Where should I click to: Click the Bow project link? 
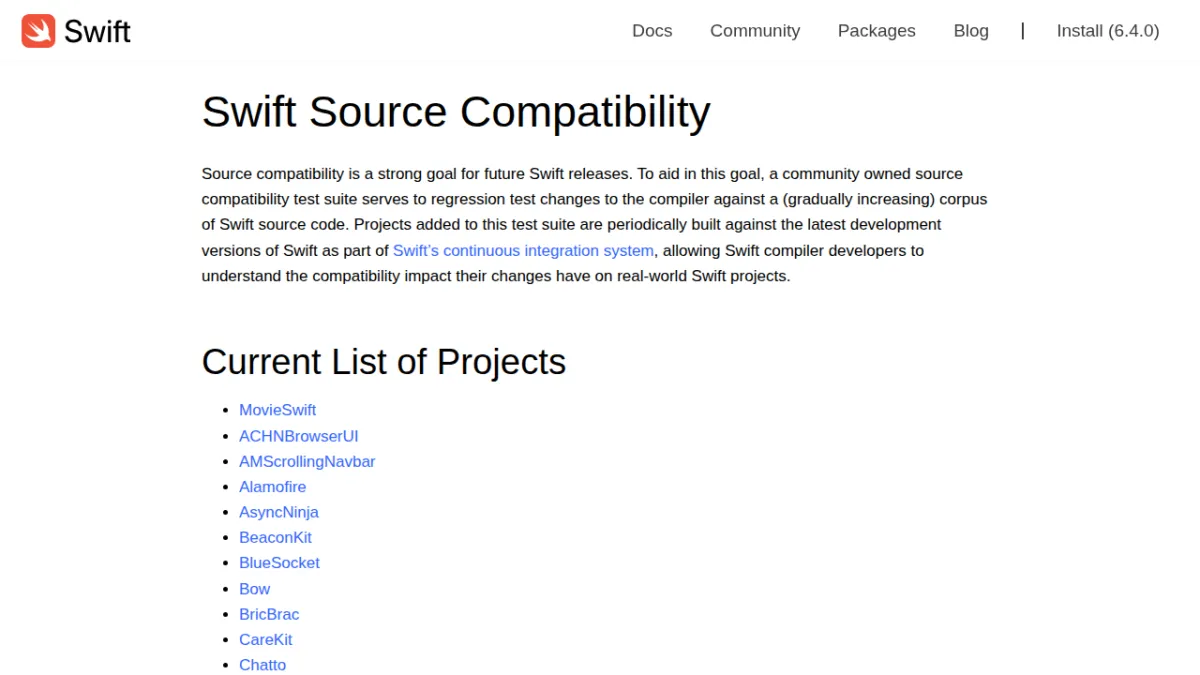254,589
